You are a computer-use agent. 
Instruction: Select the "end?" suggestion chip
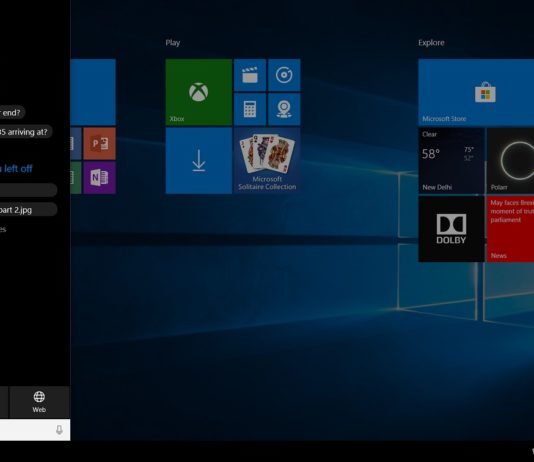pos(12,112)
